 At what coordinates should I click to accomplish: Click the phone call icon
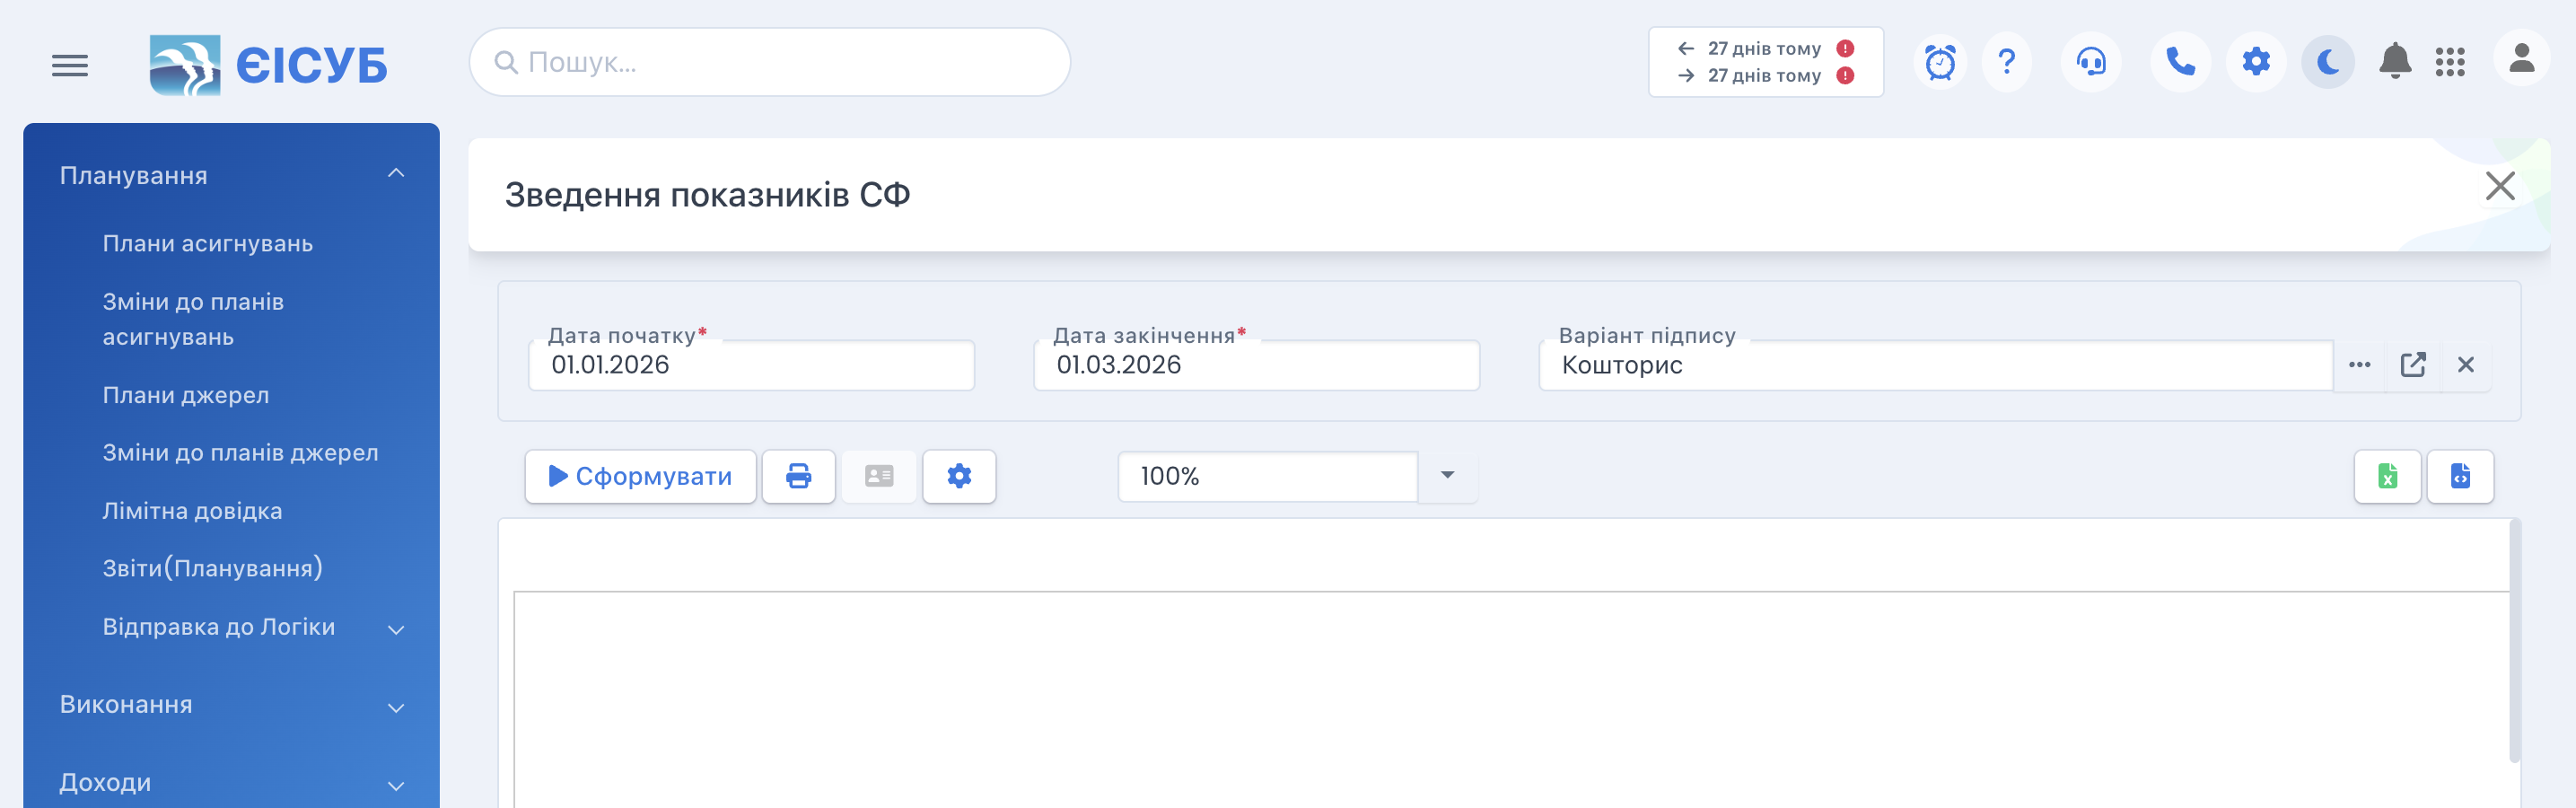tap(2180, 62)
